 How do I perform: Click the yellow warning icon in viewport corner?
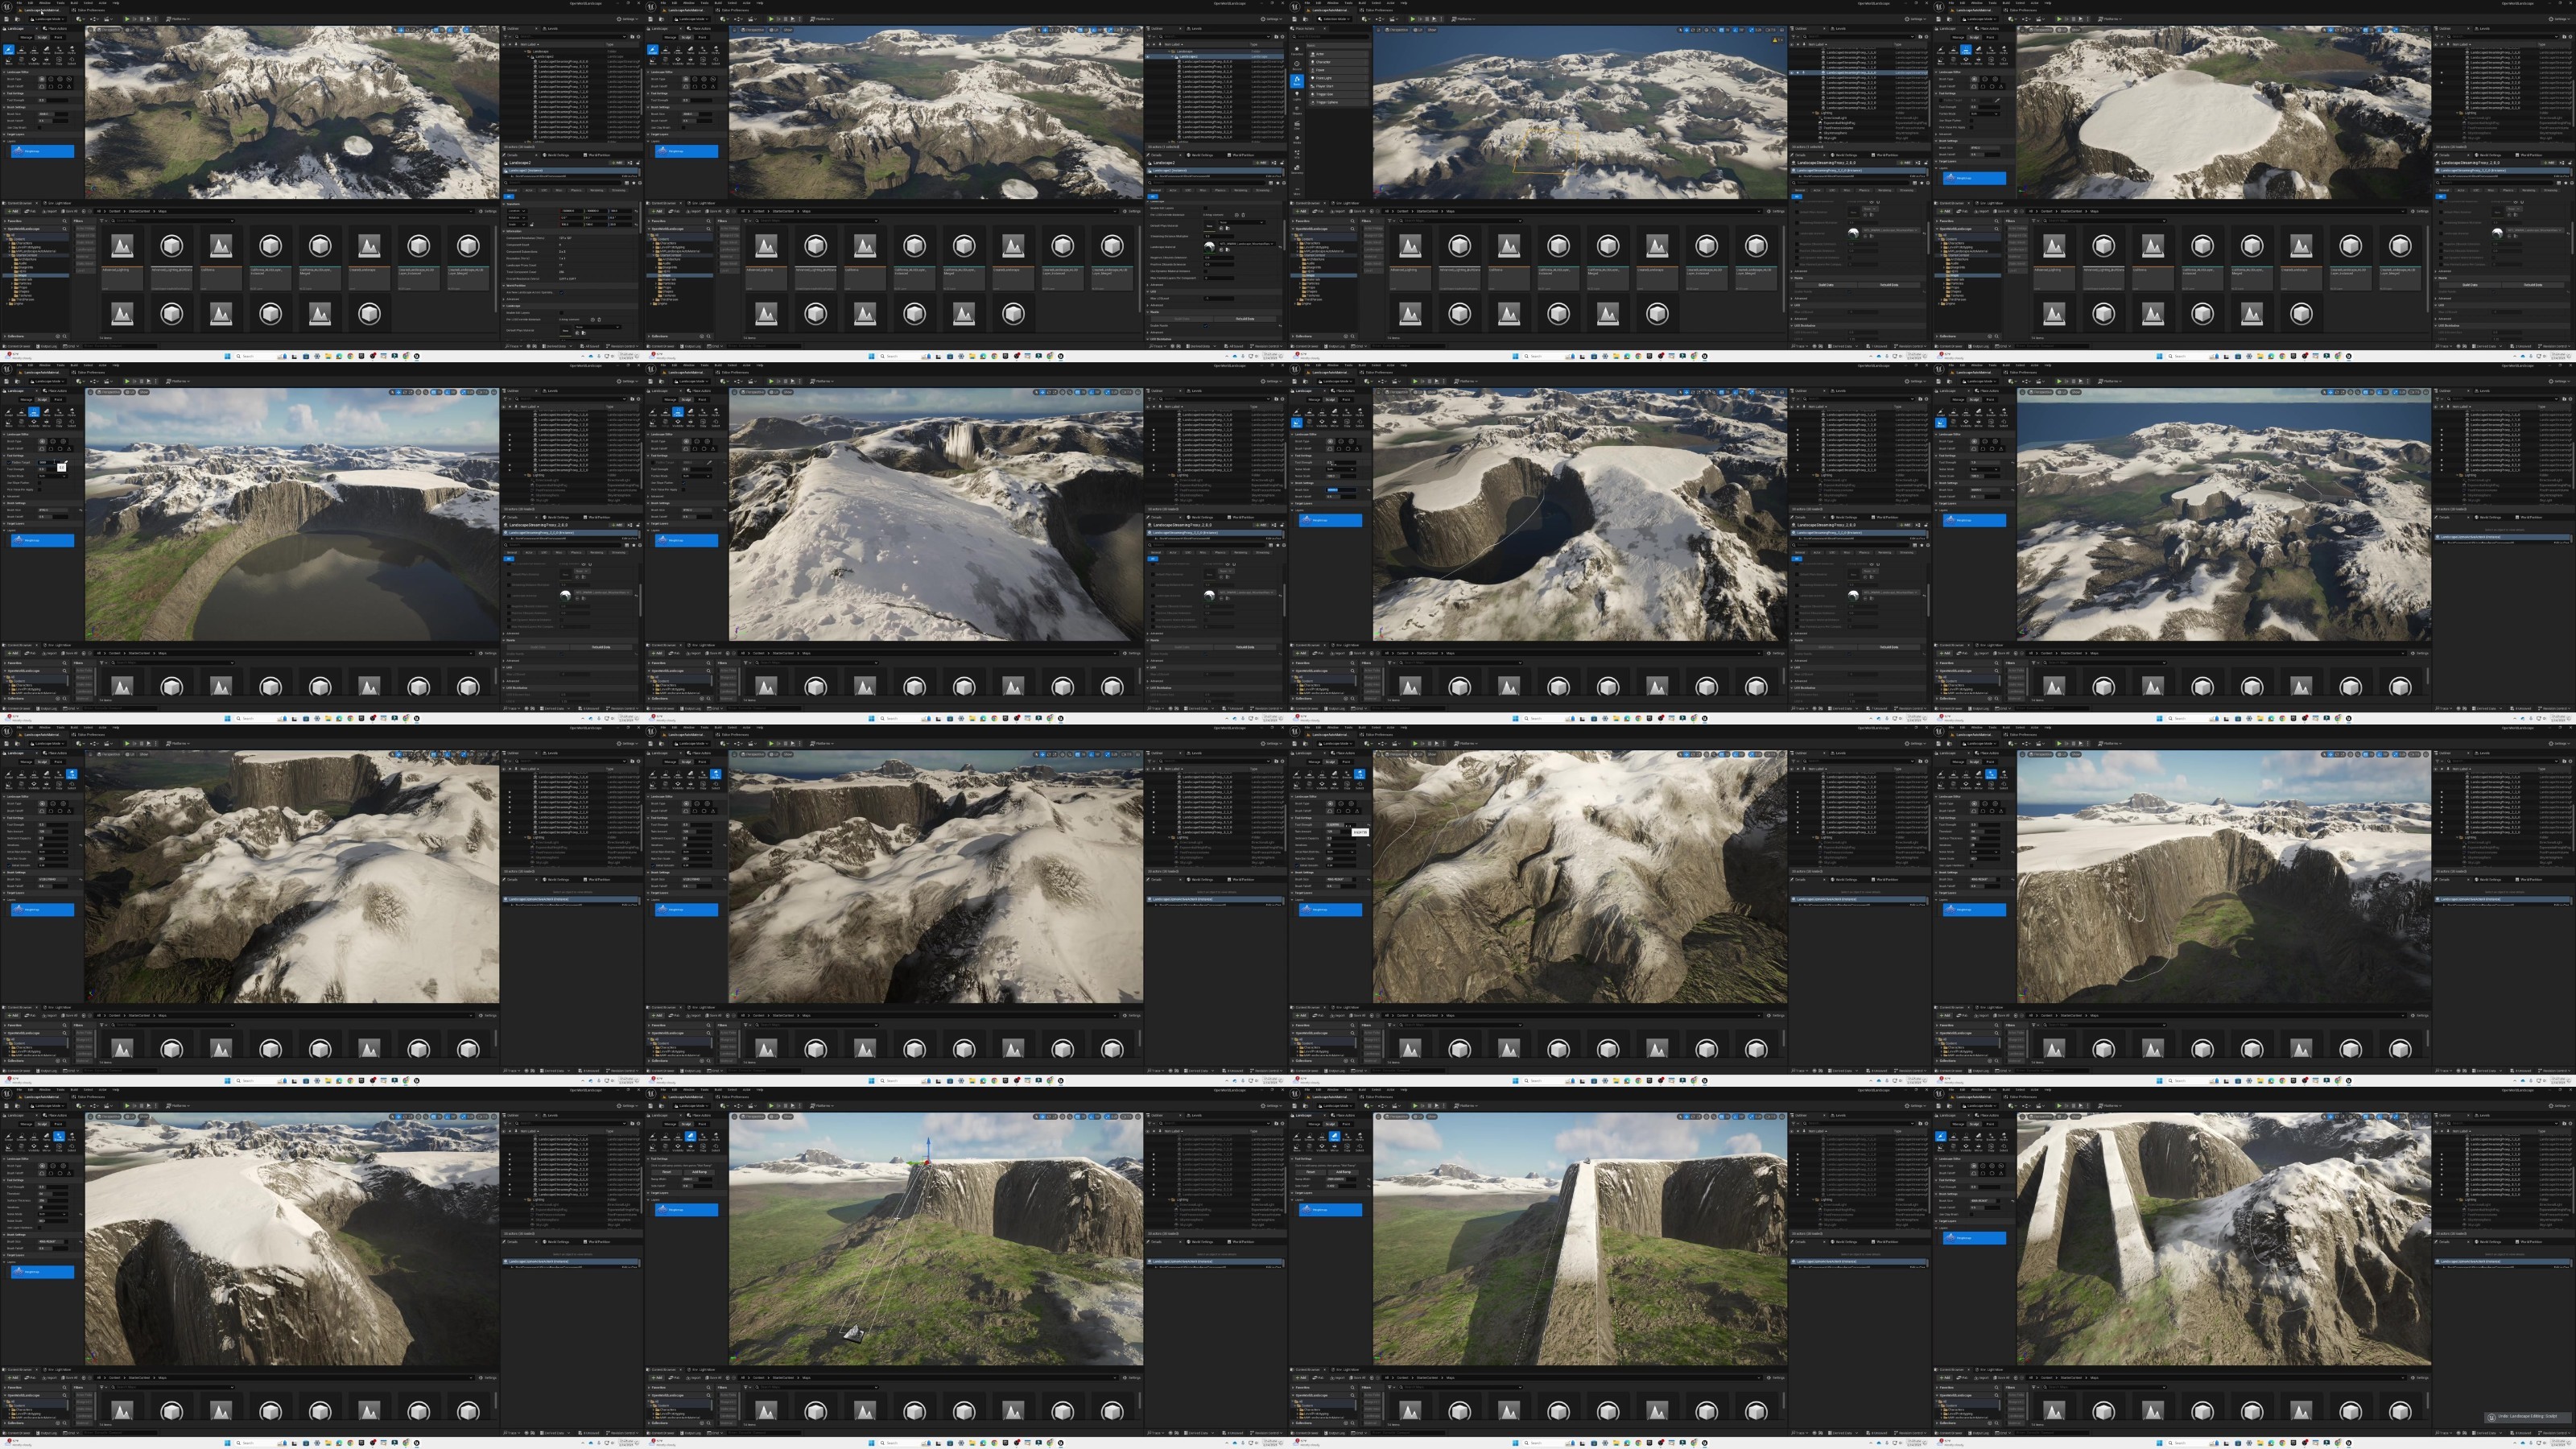pyautogui.click(x=1775, y=40)
